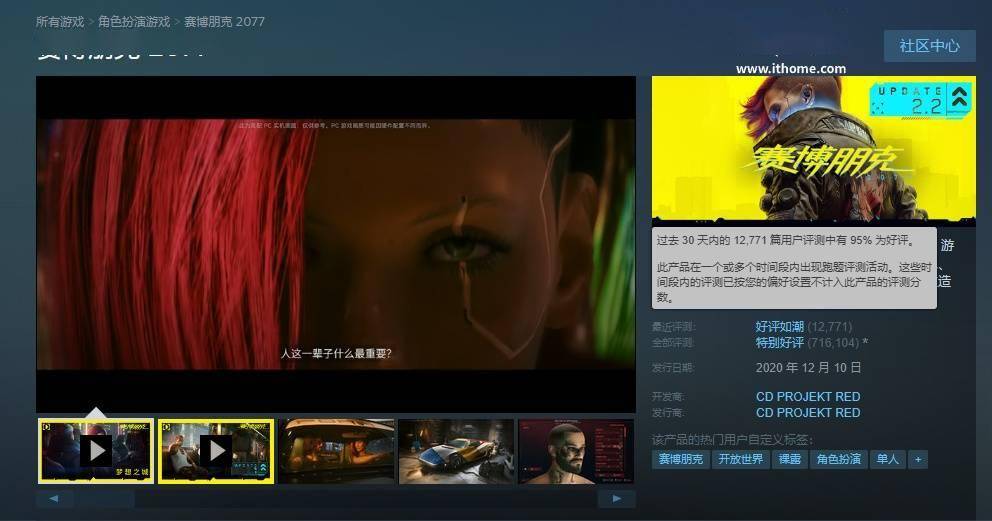The image size is (992, 521).
Task: Click the right arrow of thumbnail strip
Action: (x=617, y=499)
